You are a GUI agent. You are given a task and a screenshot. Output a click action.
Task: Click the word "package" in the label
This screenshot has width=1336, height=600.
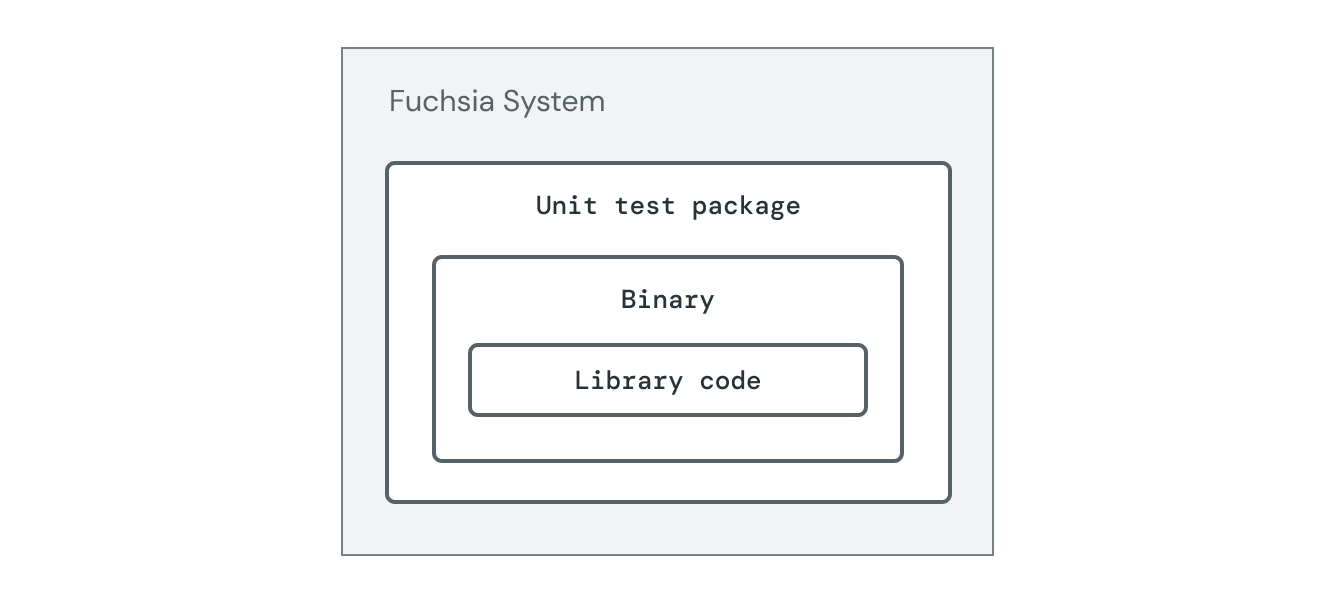[x=746, y=206]
